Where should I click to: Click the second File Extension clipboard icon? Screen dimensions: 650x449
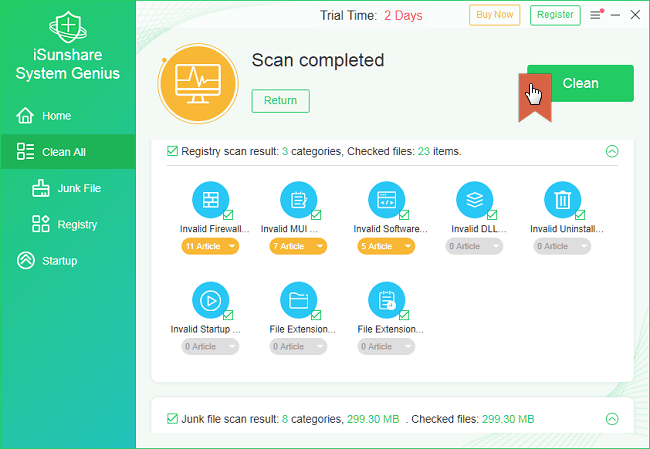point(386,300)
